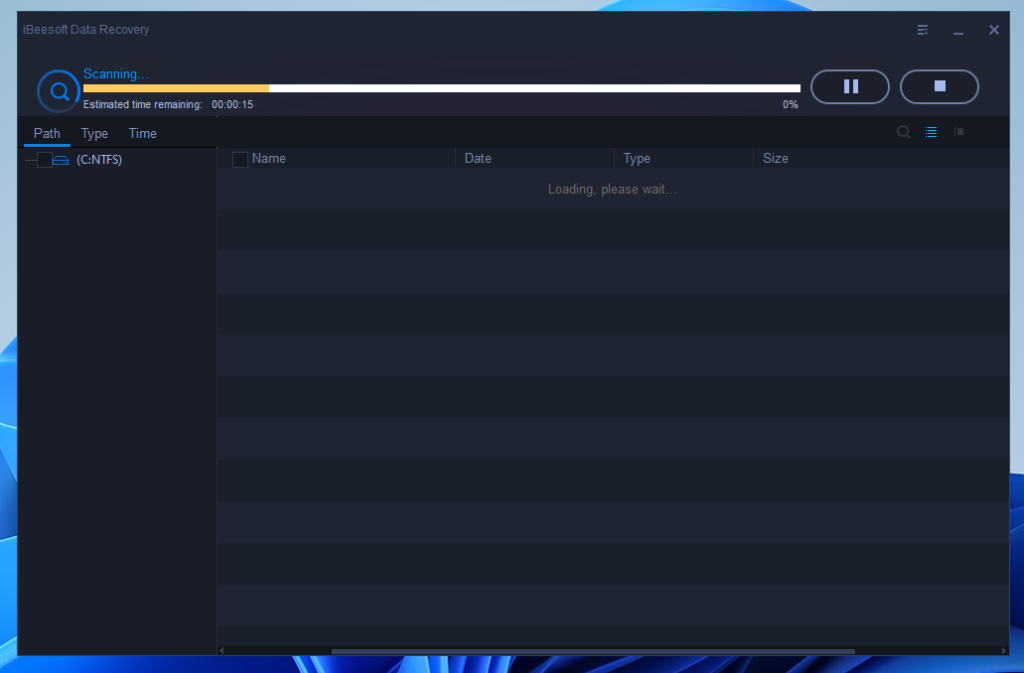Screen dimensions: 1024x673
Task: Click the circular scanning magnifier icon
Action: 58,92
